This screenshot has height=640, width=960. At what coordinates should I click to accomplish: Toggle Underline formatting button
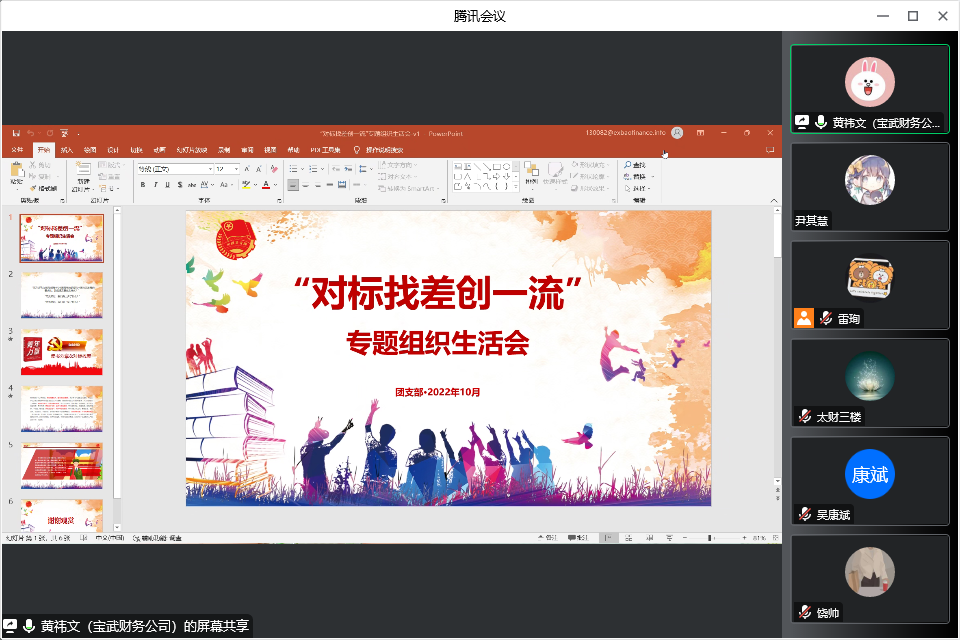click(167, 185)
